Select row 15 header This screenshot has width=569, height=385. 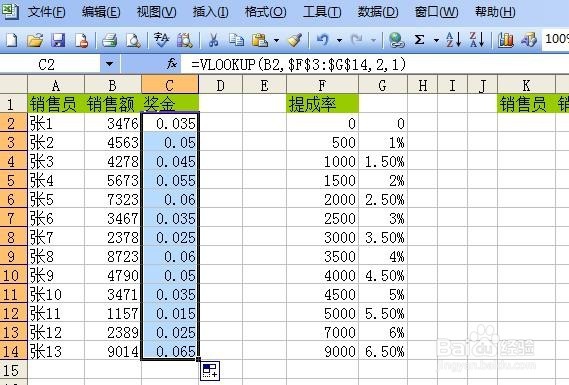click(13, 370)
